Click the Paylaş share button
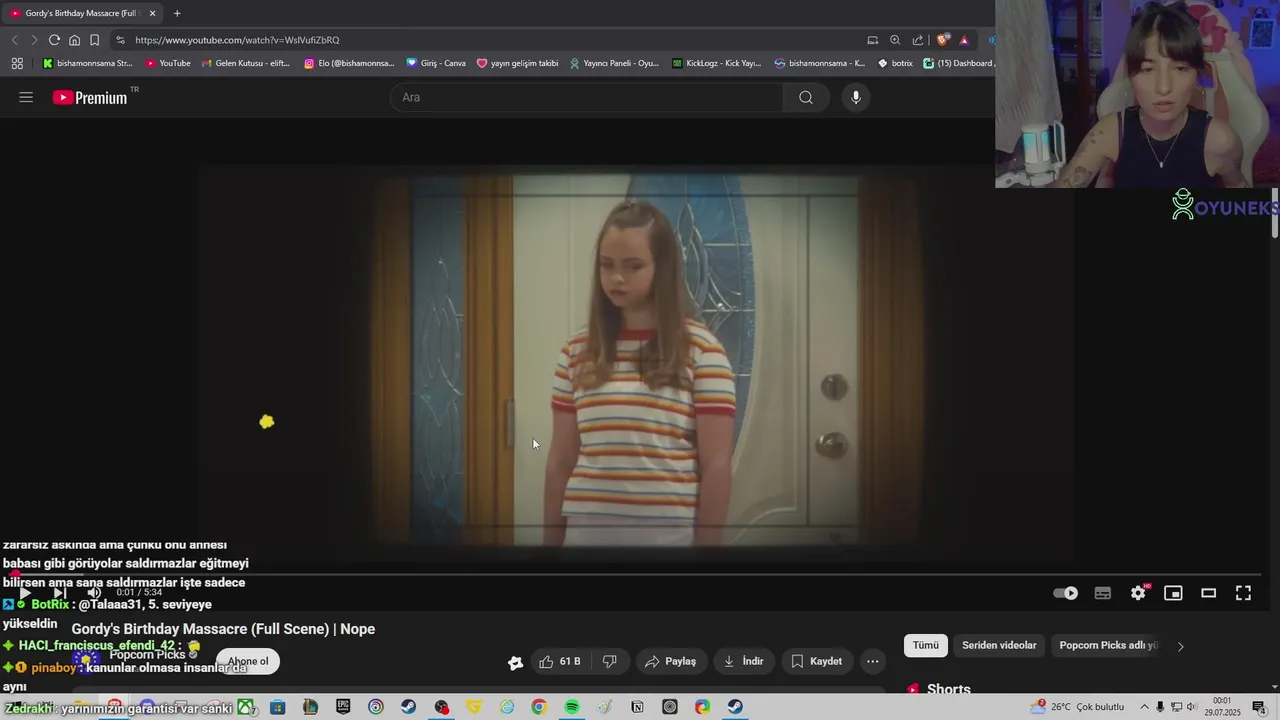Screen dimensions: 1280x720 (671, 661)
